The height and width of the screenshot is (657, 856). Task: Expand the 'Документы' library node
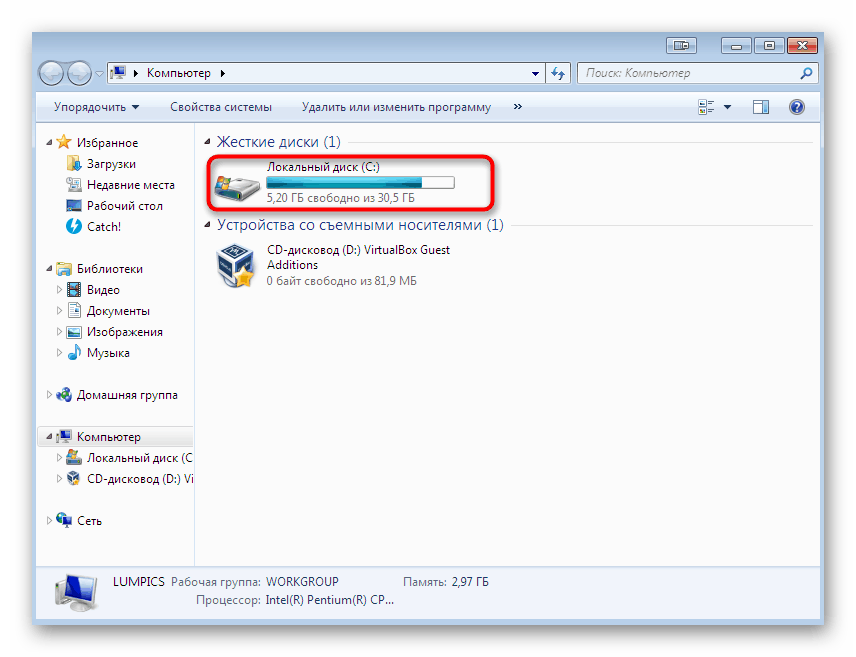tap(60, 311)
